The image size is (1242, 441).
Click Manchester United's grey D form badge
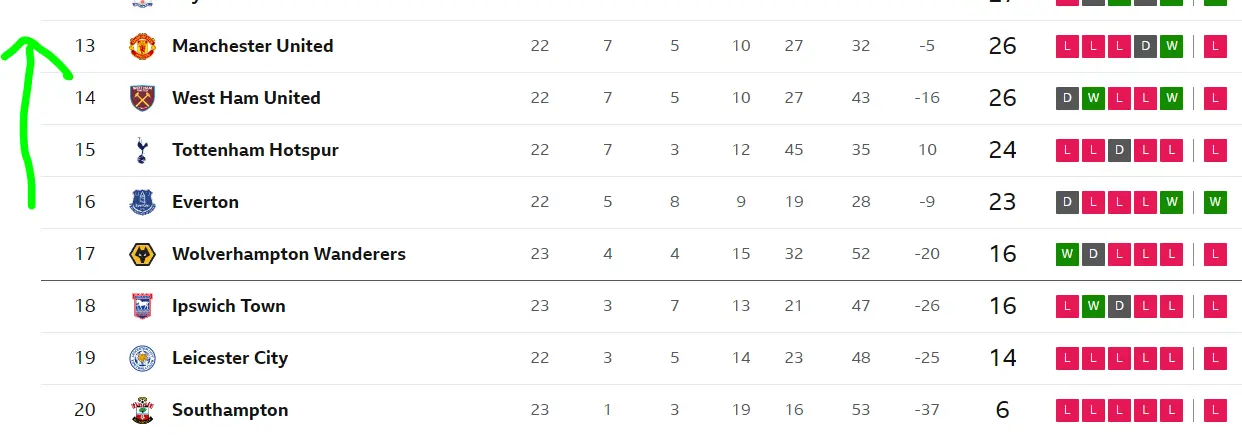click(x=1145, y=46)
